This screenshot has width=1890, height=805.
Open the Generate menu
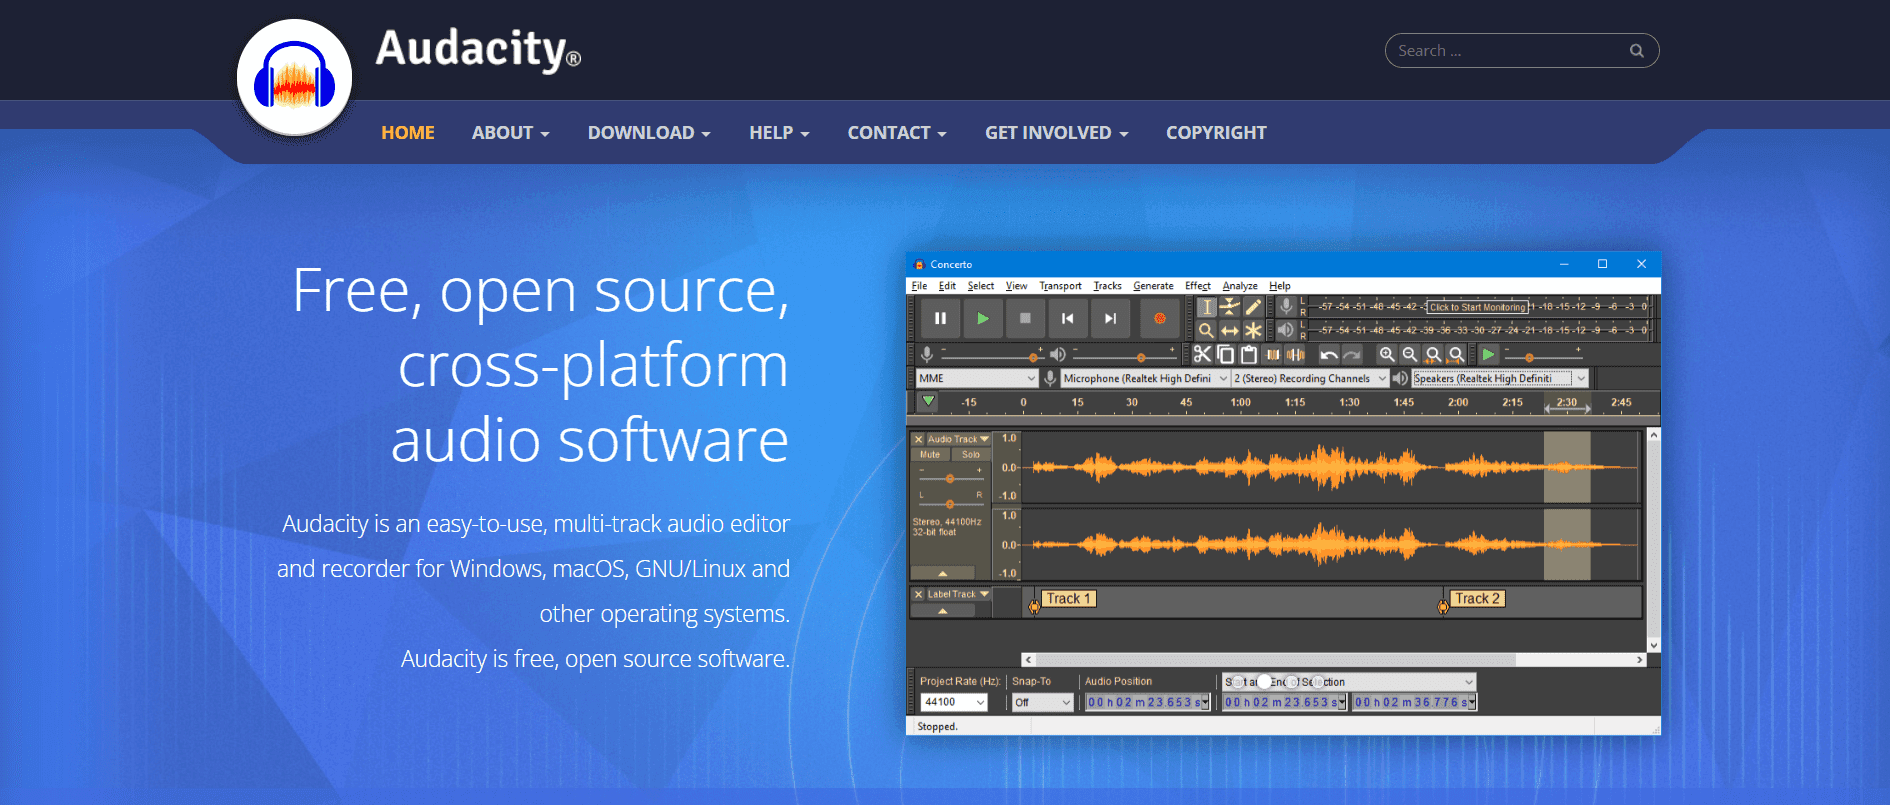pos(1153,286)
